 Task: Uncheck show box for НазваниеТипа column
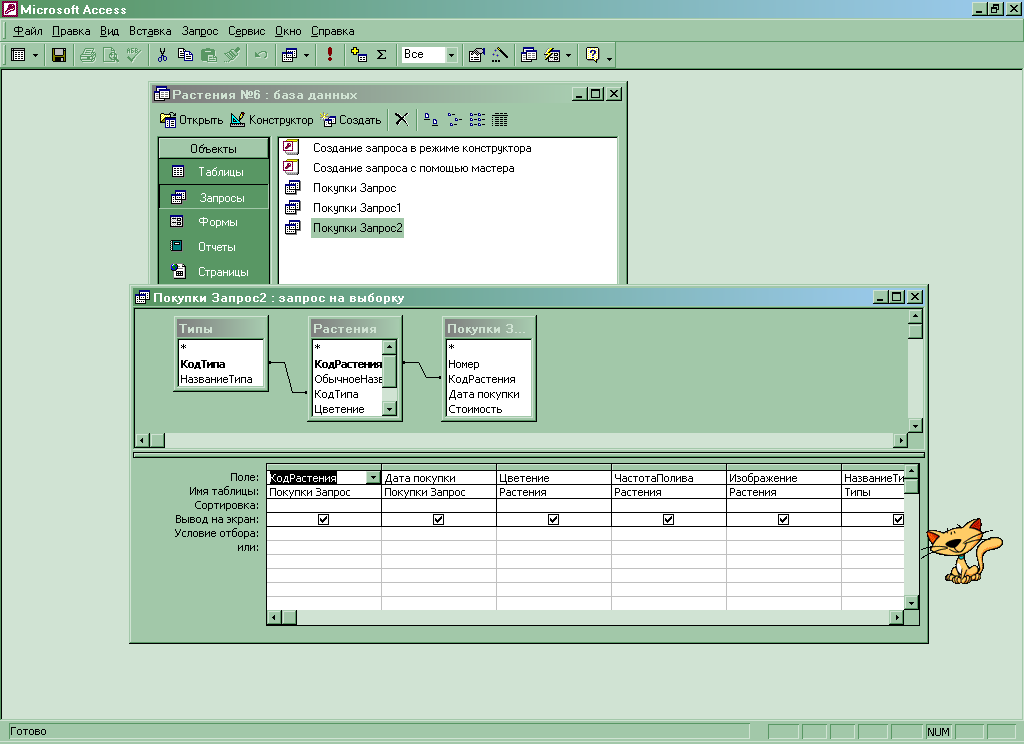(x=898, y=519)
